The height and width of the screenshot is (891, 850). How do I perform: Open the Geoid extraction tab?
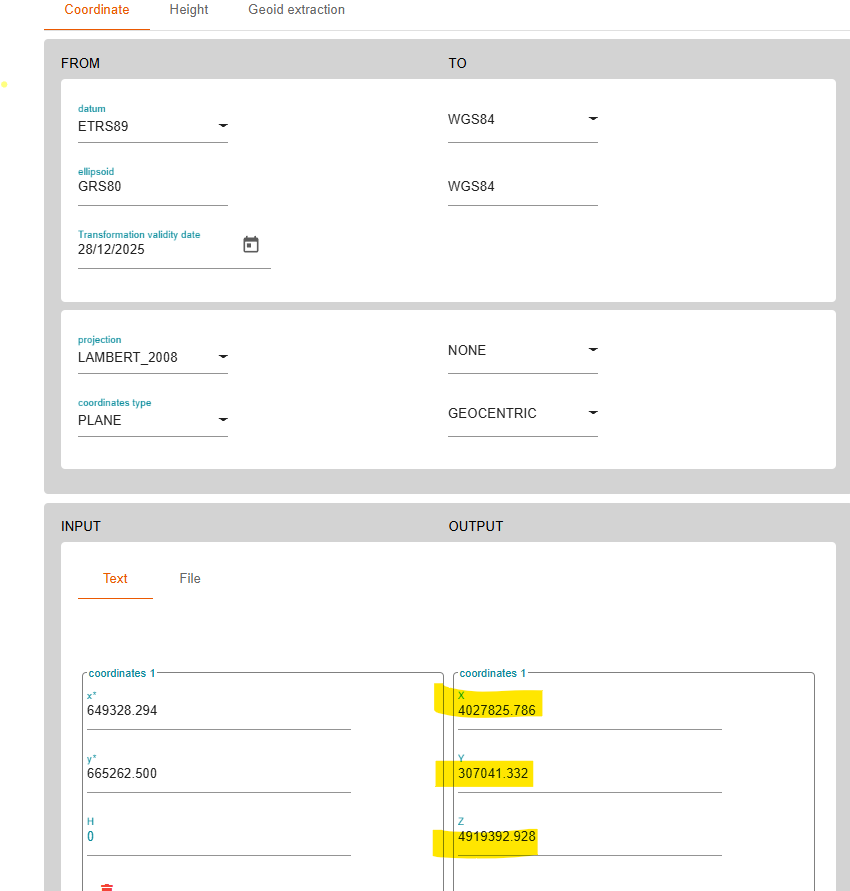click(x=296, y=10)
